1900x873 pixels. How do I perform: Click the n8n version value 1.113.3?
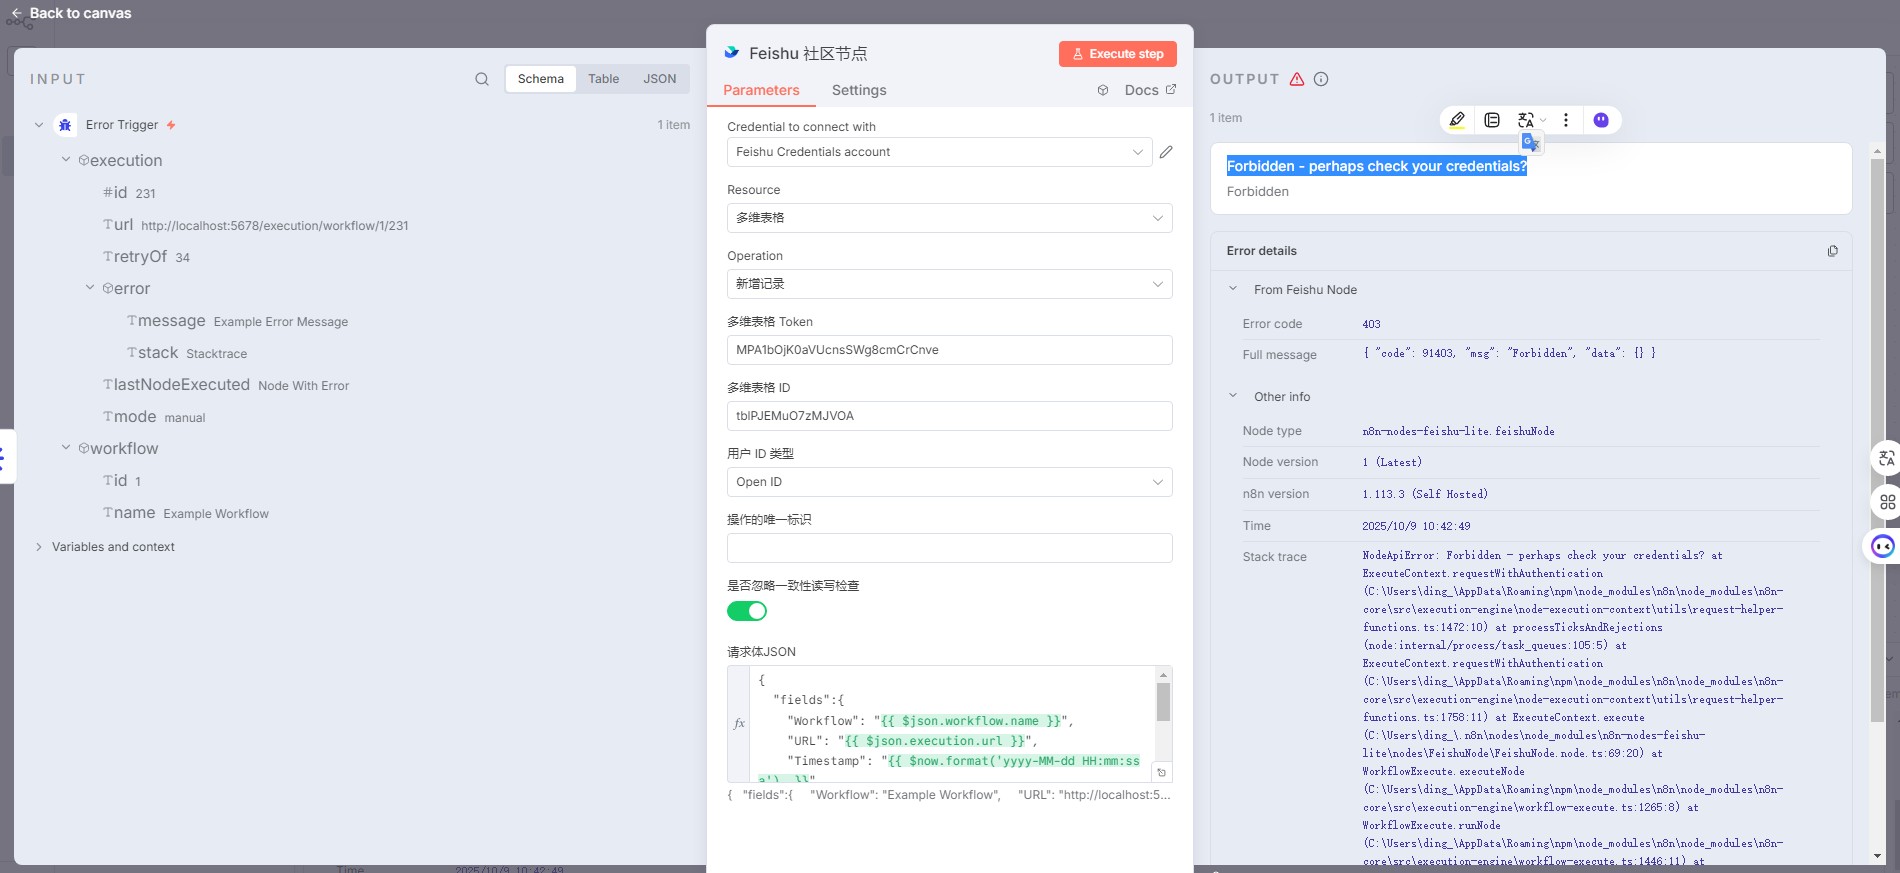point(1425,494)
